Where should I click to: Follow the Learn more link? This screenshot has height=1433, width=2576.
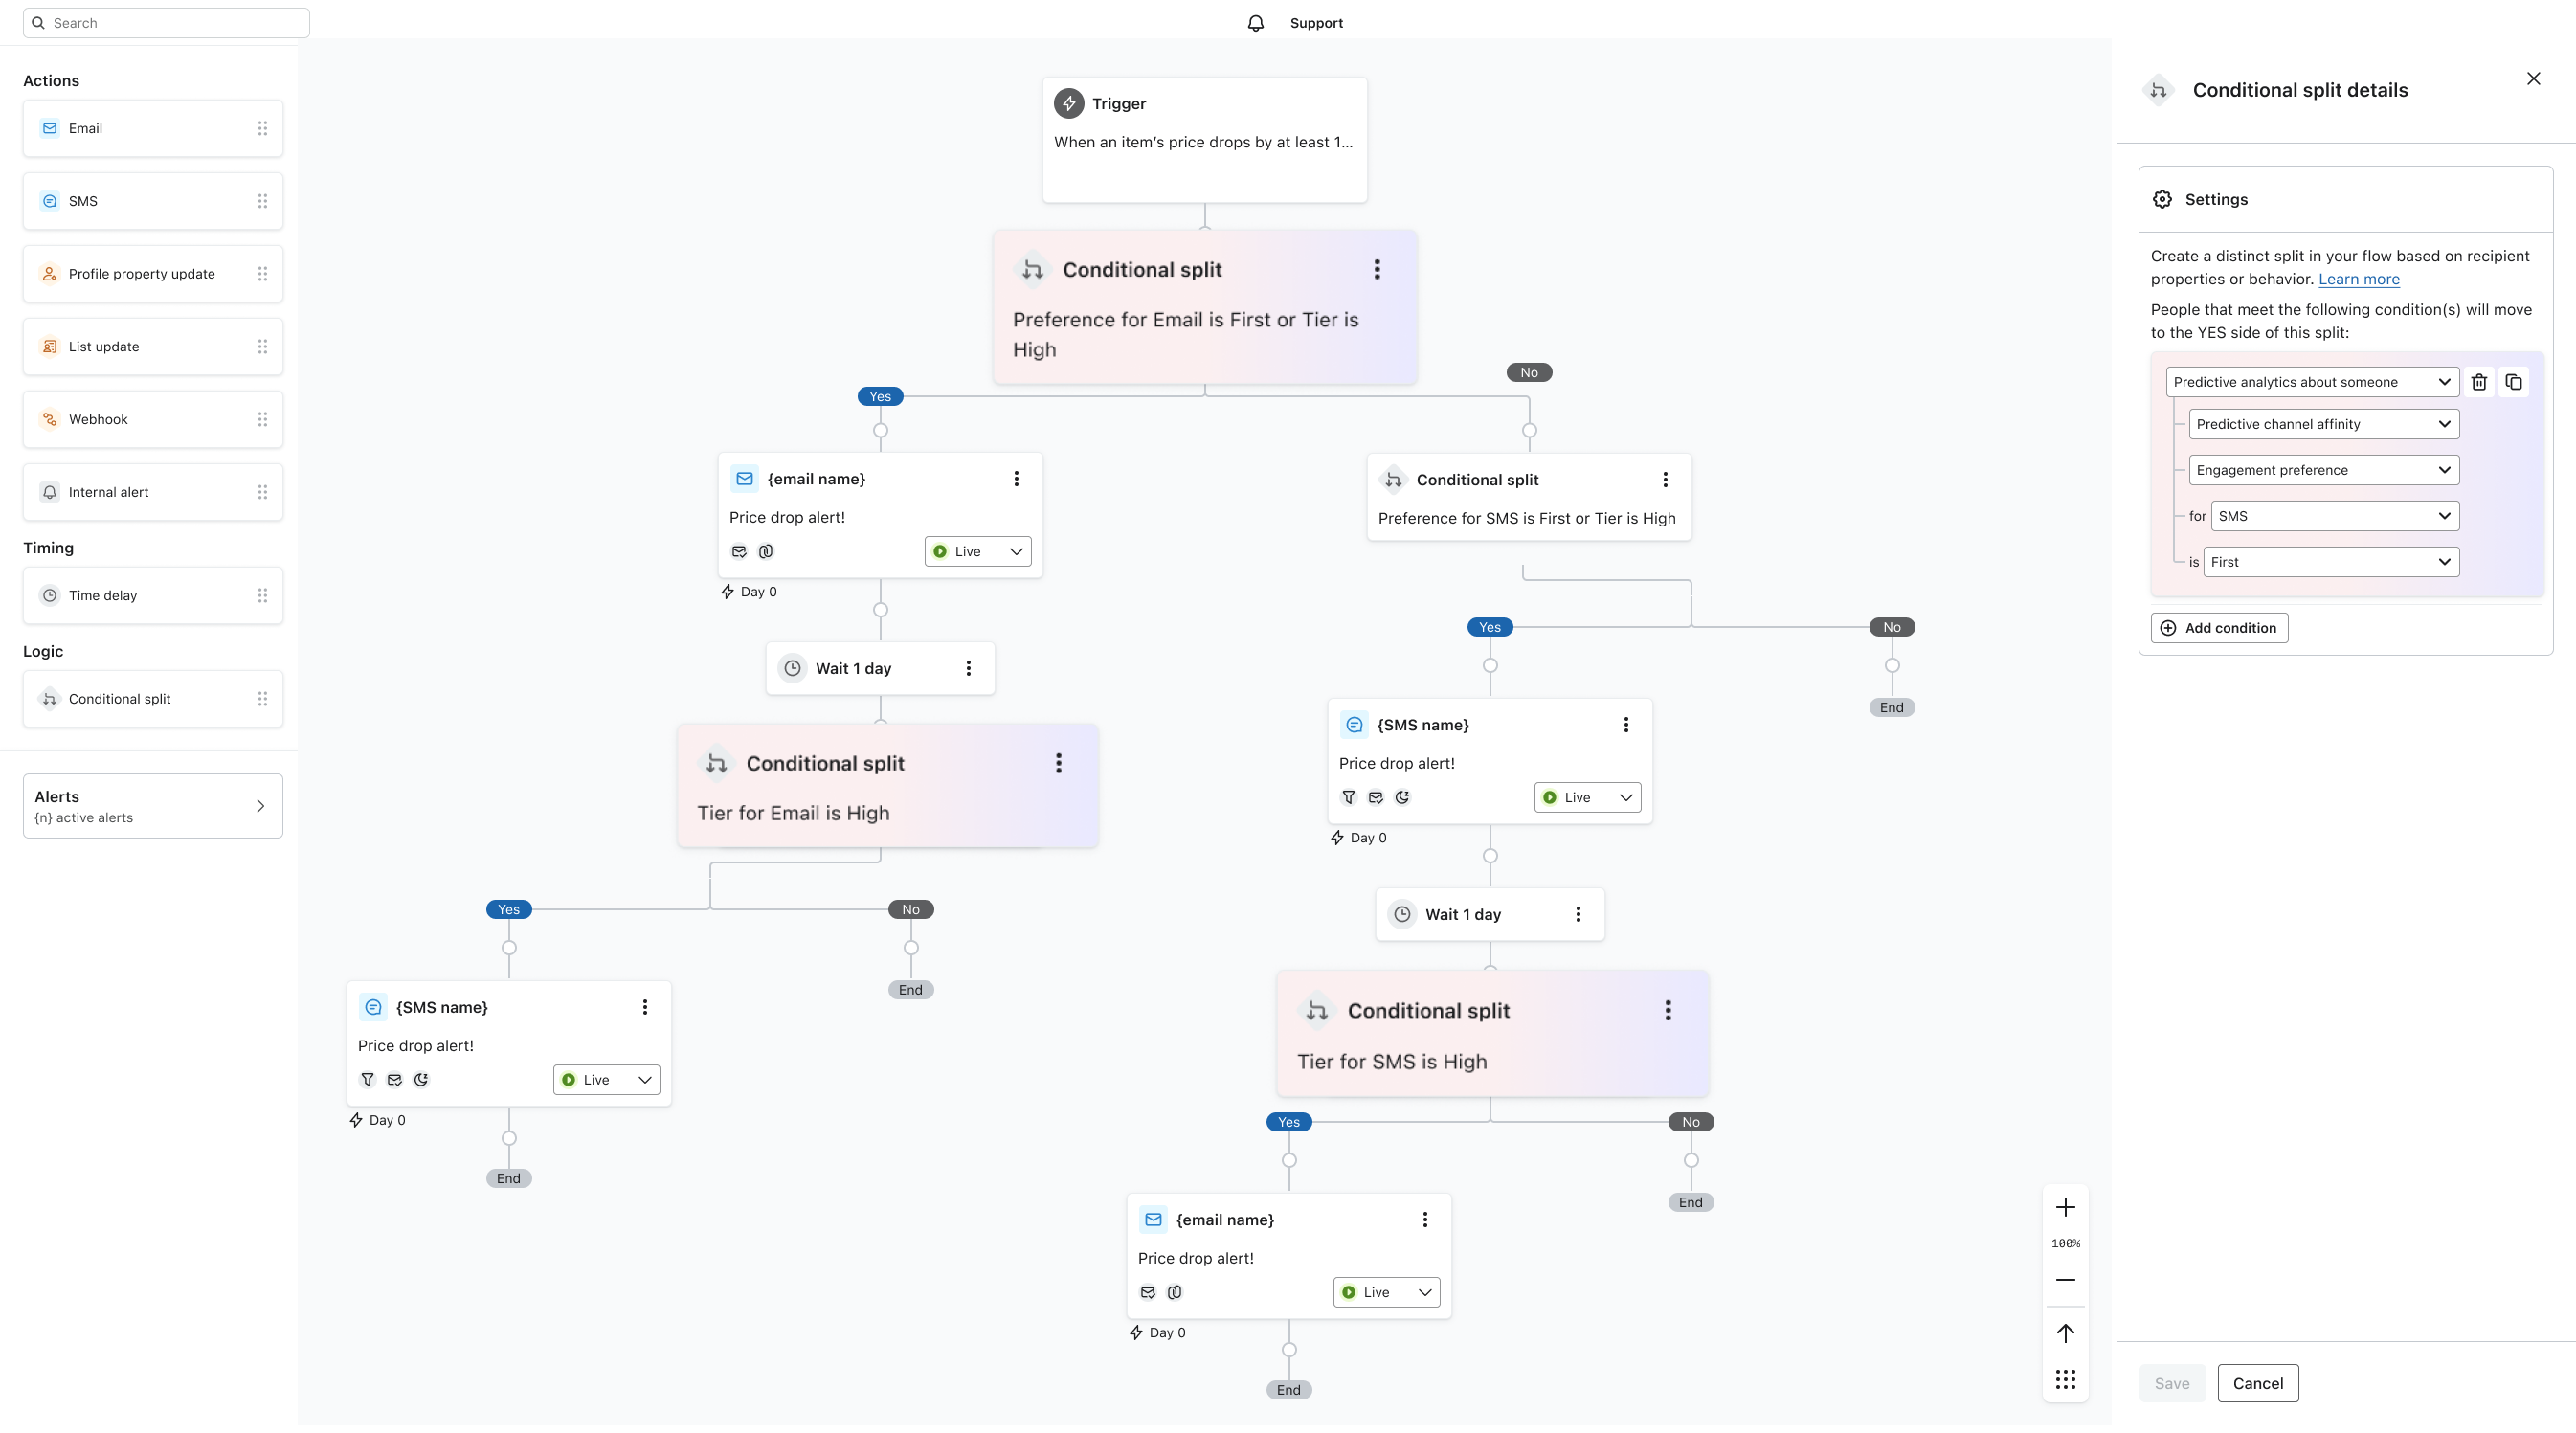tap(2358, 279)
